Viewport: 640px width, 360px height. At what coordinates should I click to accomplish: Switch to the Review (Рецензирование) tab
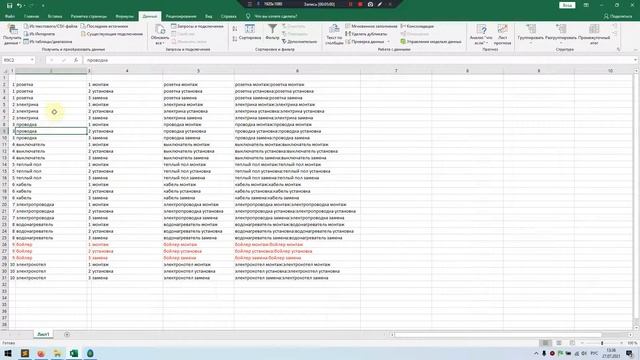[181, 16]
